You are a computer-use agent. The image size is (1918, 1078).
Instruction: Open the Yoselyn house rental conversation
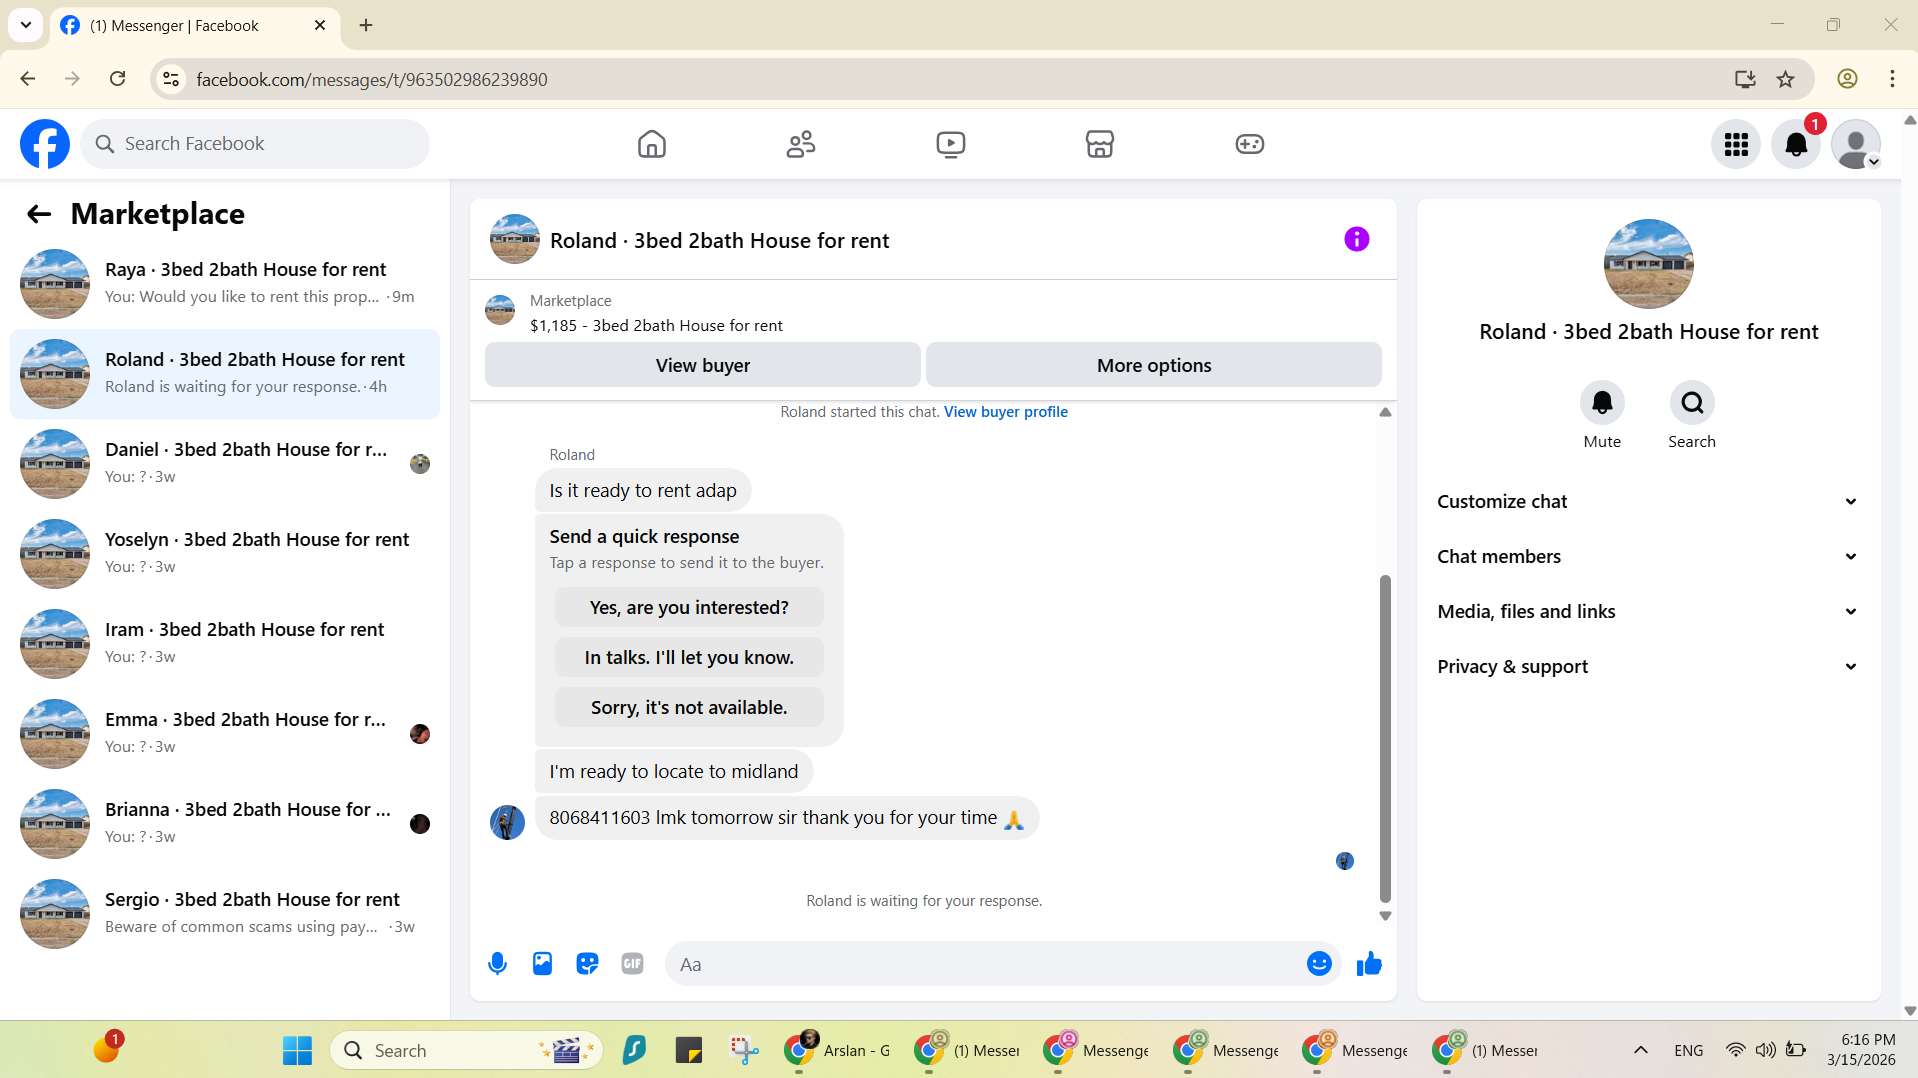pos(225,554)
